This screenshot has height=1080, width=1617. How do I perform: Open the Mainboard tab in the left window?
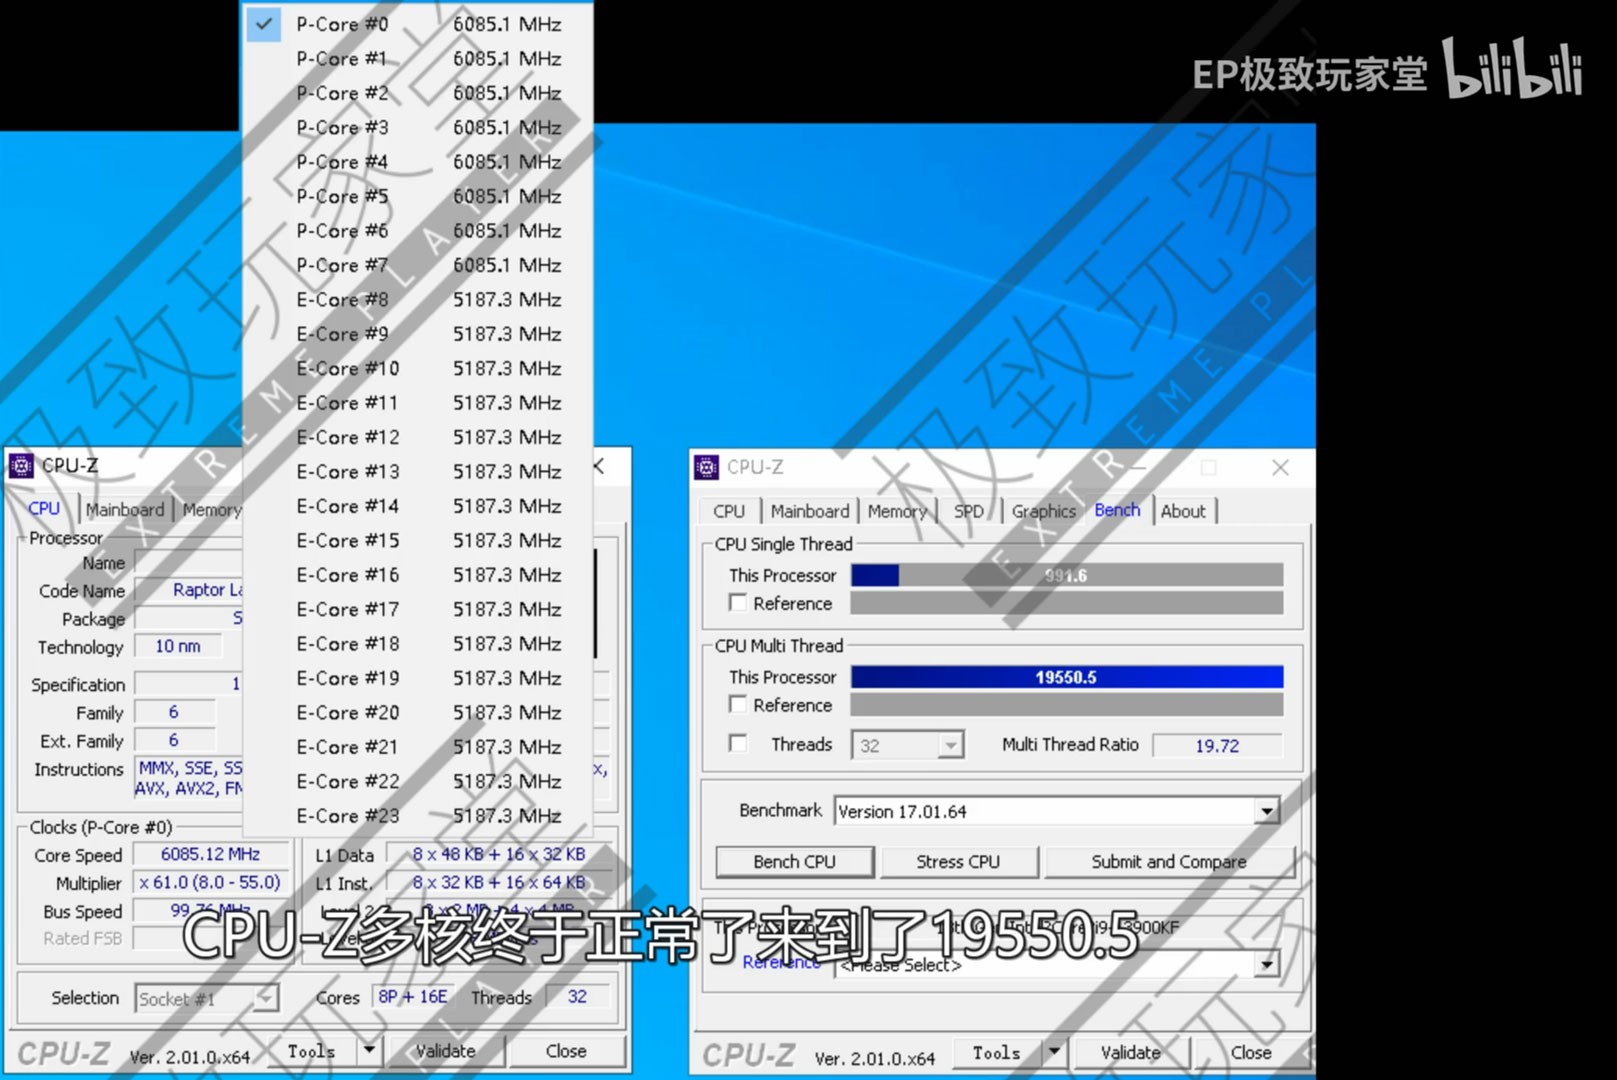coord(125,509)
